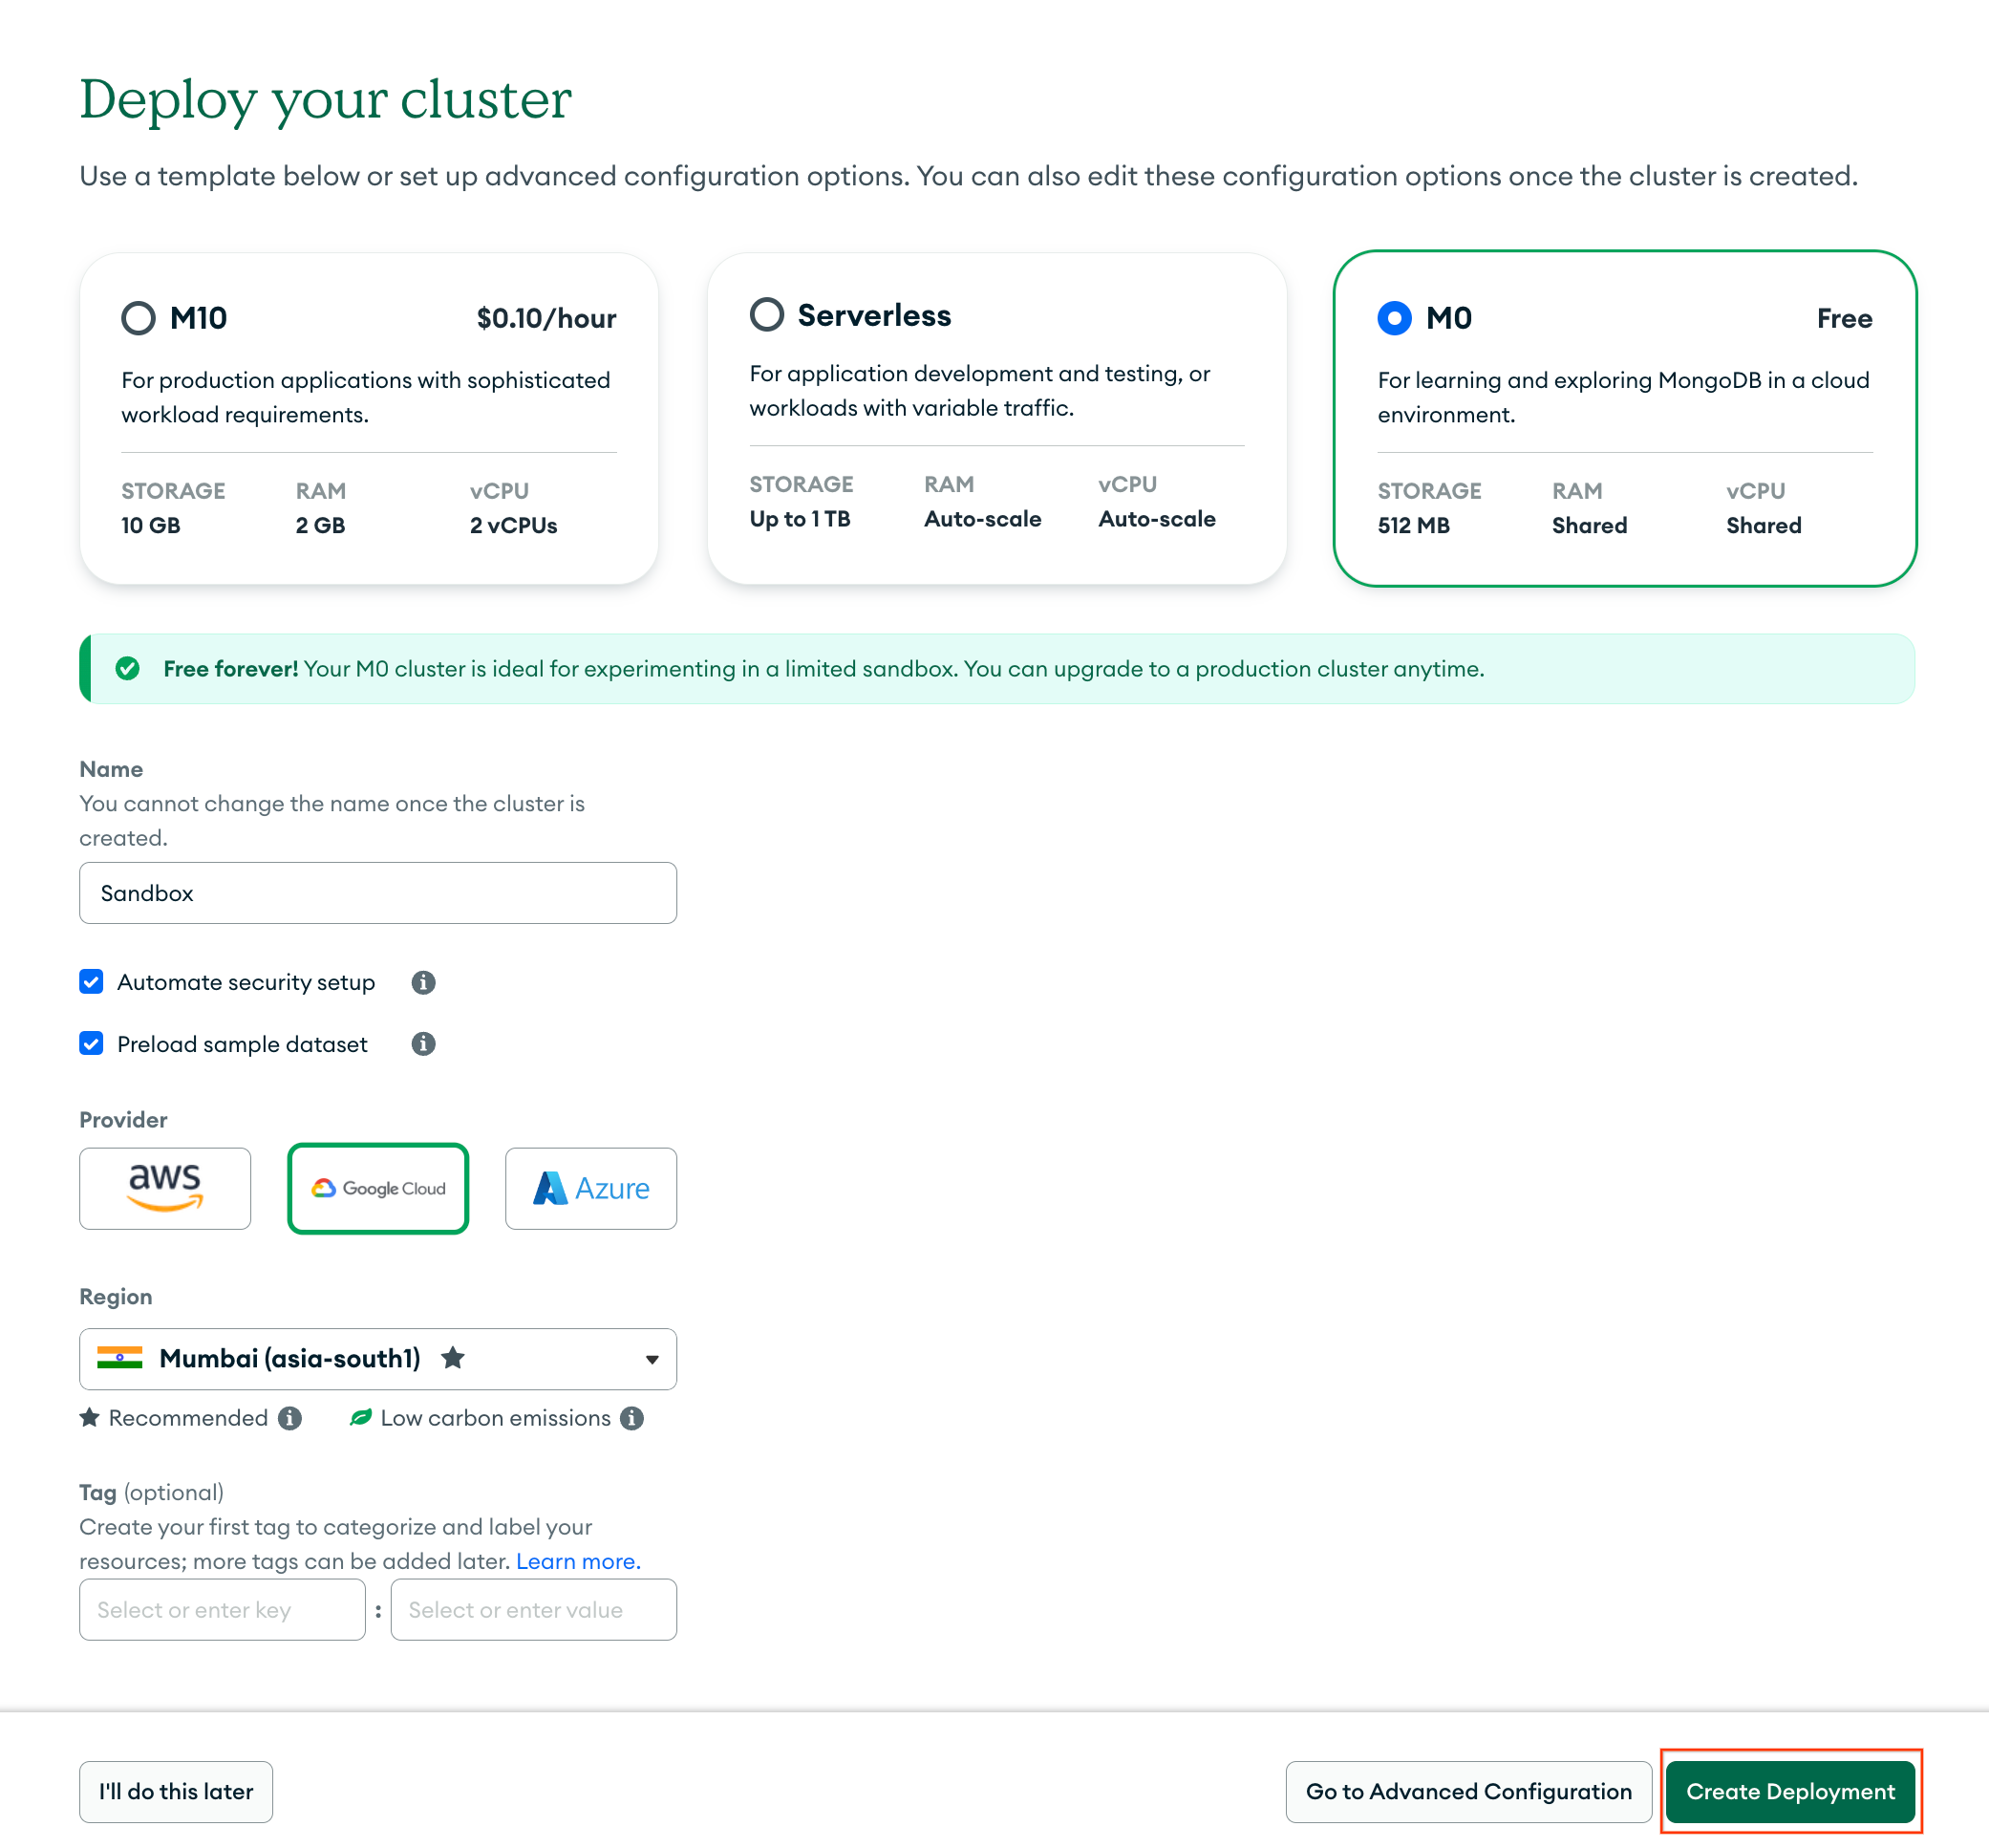Viewport: 1989px width, 1848px height.
Task: Click the tag key input field
Action: pyautogui.click(x=222, y=1609)
